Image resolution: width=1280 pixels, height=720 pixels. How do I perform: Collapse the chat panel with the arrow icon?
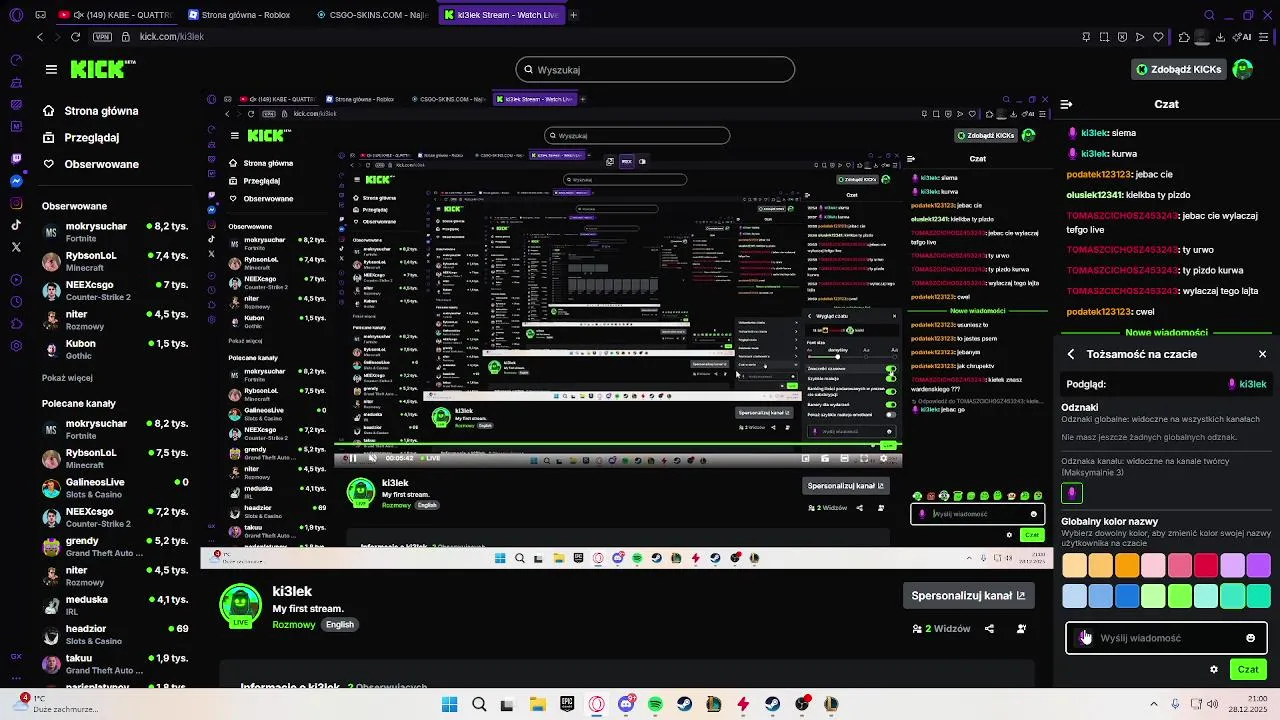pyautogui.click(x=1066, y=104)
